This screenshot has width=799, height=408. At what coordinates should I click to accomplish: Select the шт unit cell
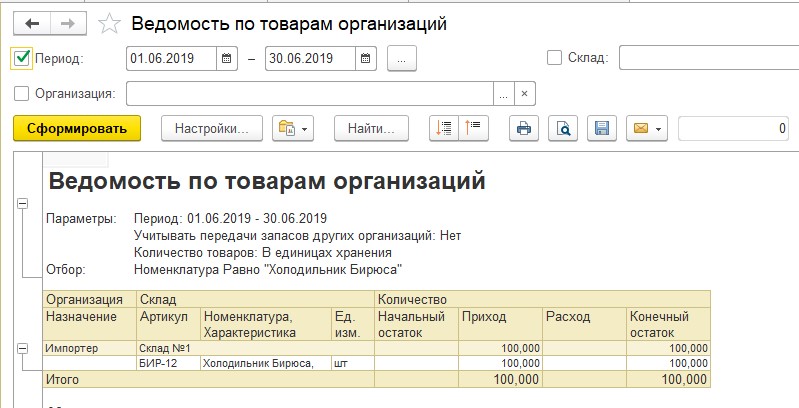click(353, 363)
